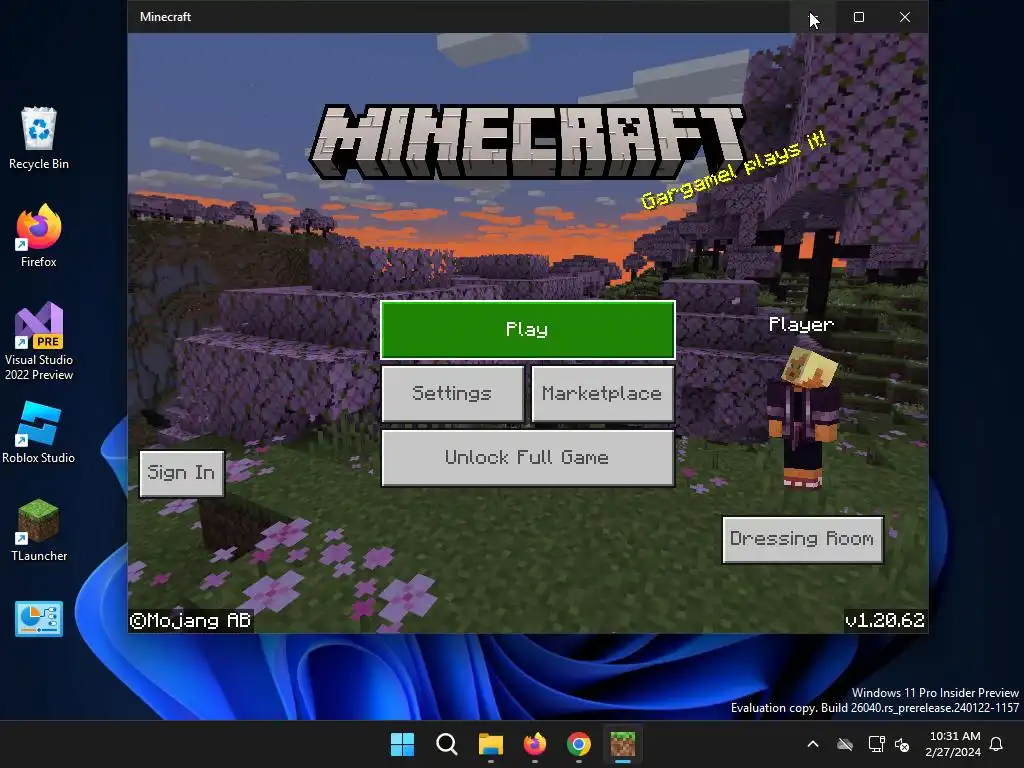
Task: Select the diagram app icon below TLauncher
Action: [x=39, y=618]
